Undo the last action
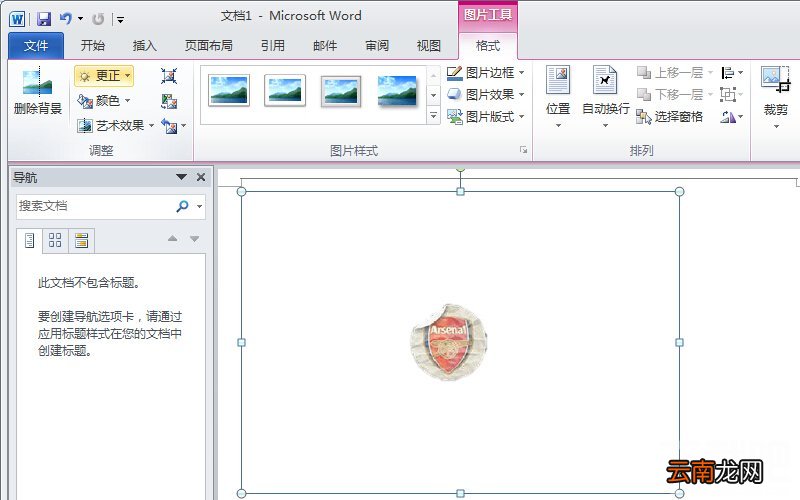This screenshot has width=800, height=500. pos(65,19)
